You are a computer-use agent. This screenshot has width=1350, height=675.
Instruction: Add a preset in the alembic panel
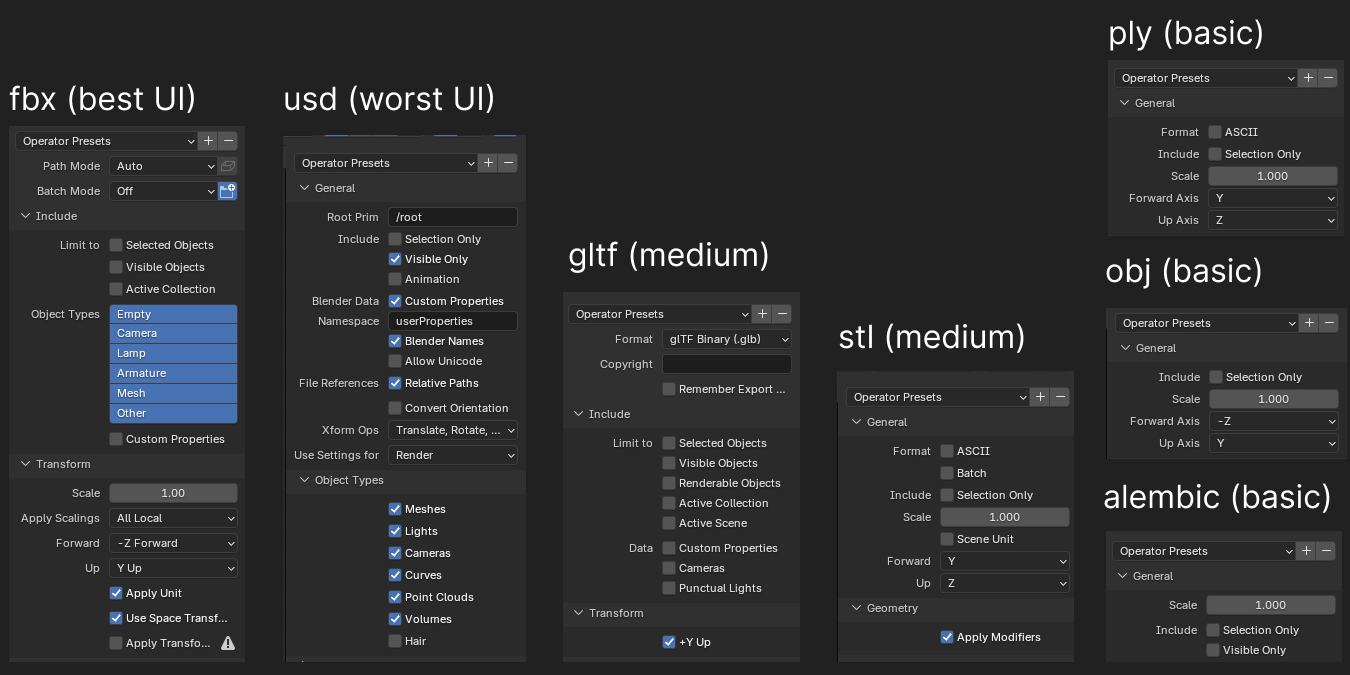1306,551
